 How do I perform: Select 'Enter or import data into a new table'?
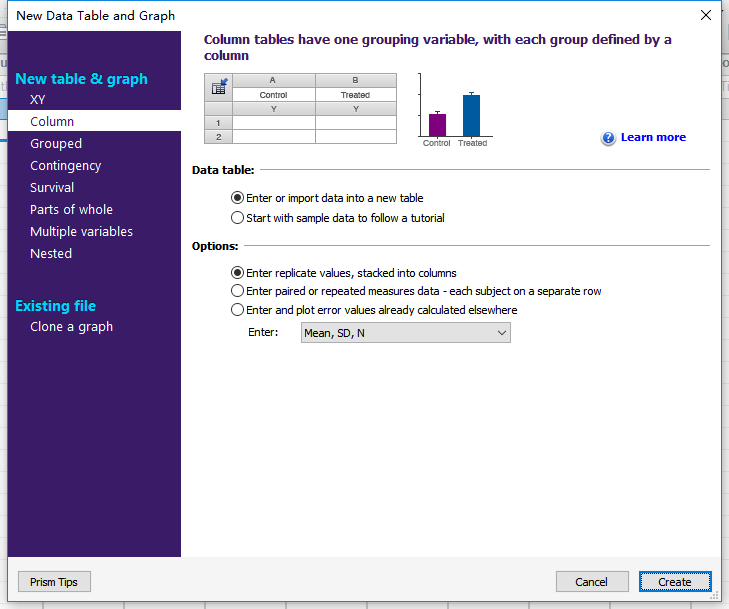(327, 198)
